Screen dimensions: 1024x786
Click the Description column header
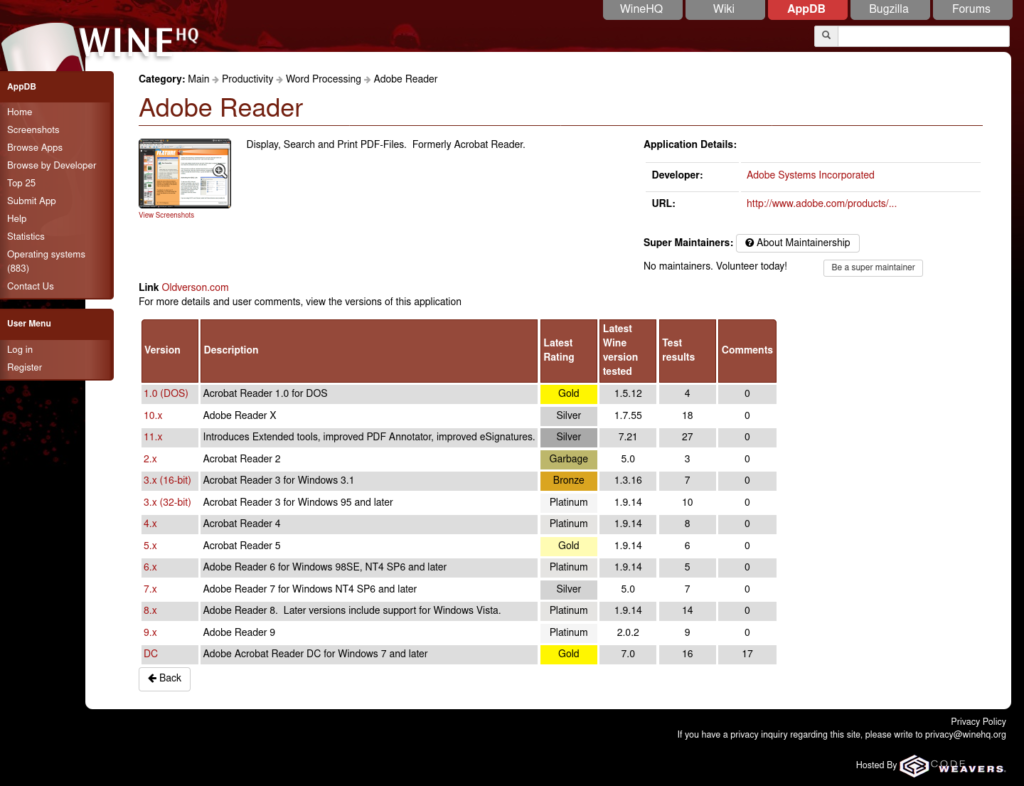tap(369, 351)
